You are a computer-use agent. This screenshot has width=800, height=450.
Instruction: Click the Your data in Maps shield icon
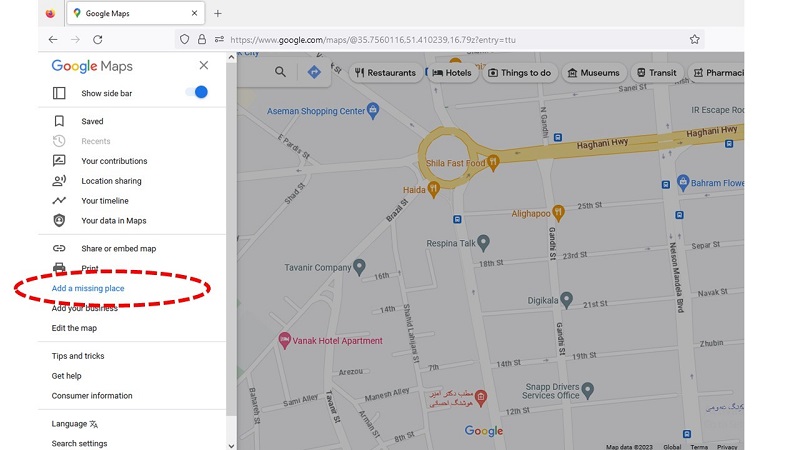pyautogui.click(x=59, y=220)
